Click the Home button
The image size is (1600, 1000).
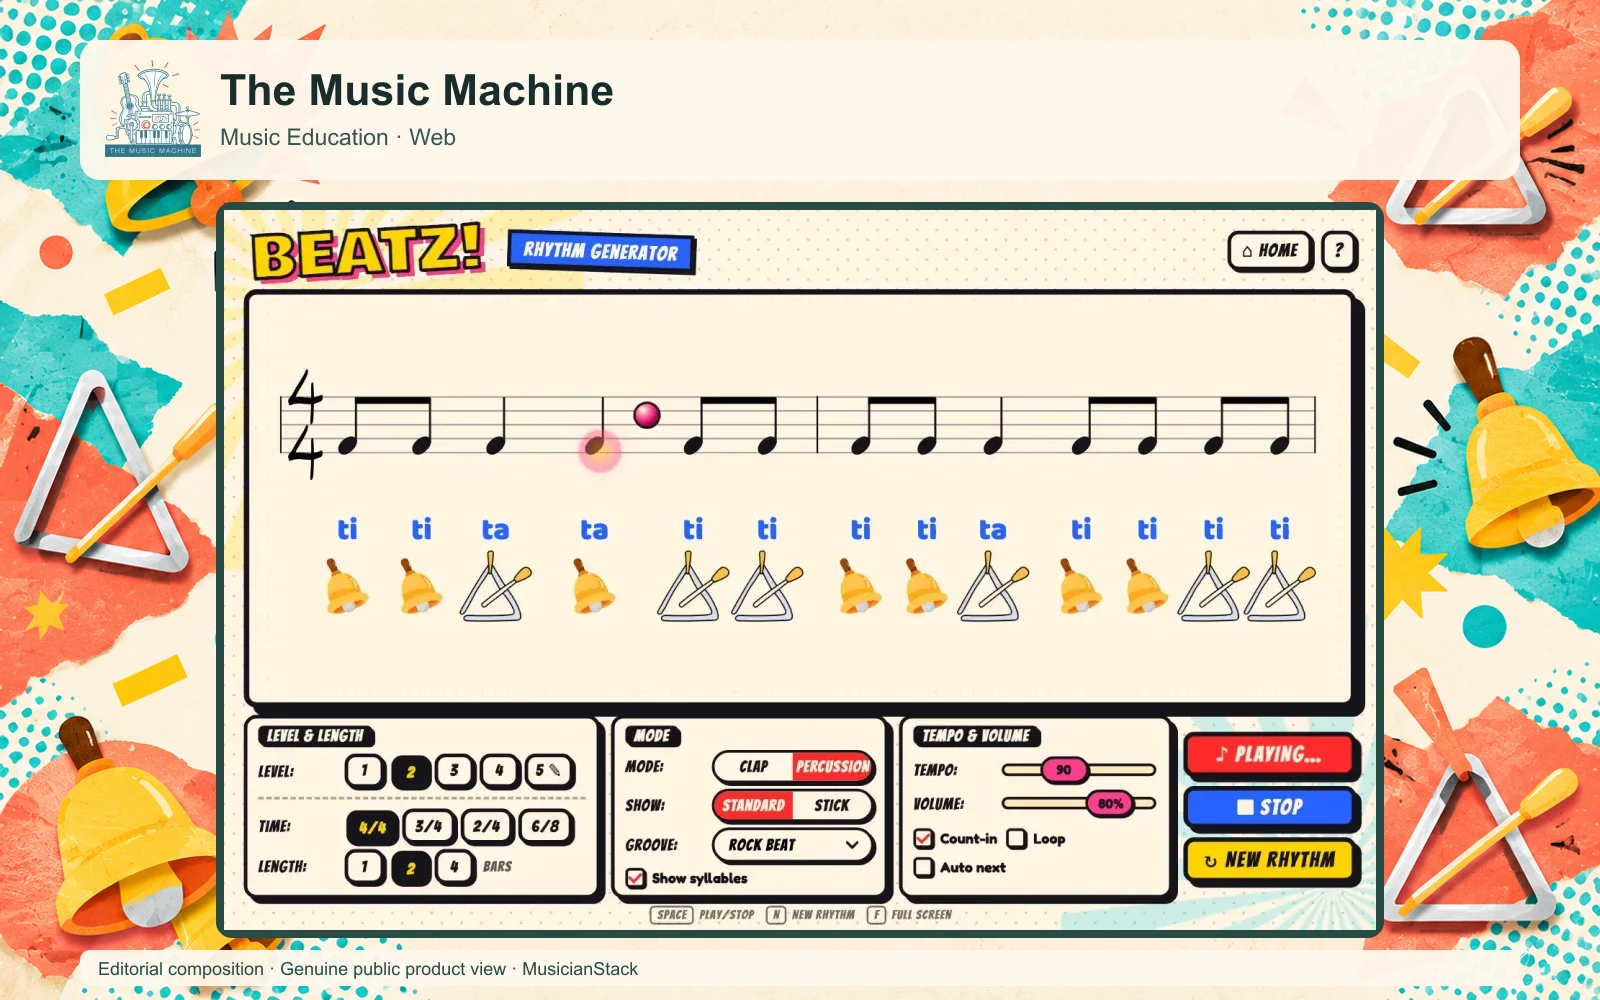click(x=1270, y=251)
